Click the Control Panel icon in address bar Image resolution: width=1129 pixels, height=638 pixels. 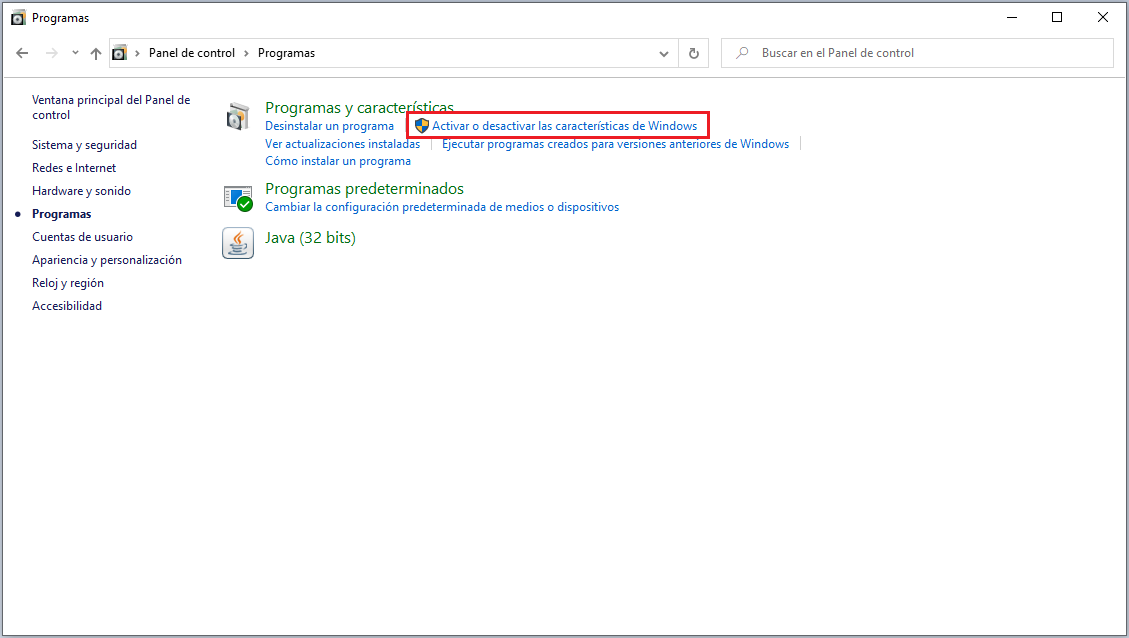click(x=120, y=53)
